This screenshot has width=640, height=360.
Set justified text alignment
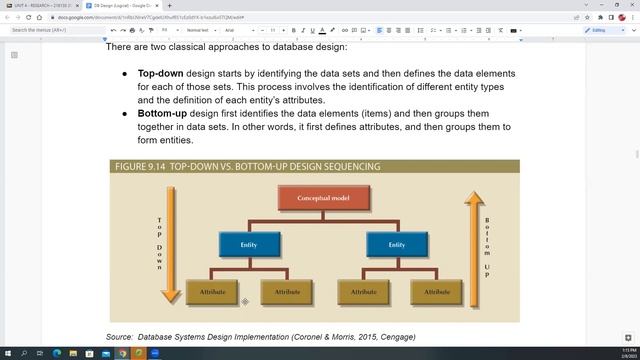pyautogui.click(x=407, y=30)
